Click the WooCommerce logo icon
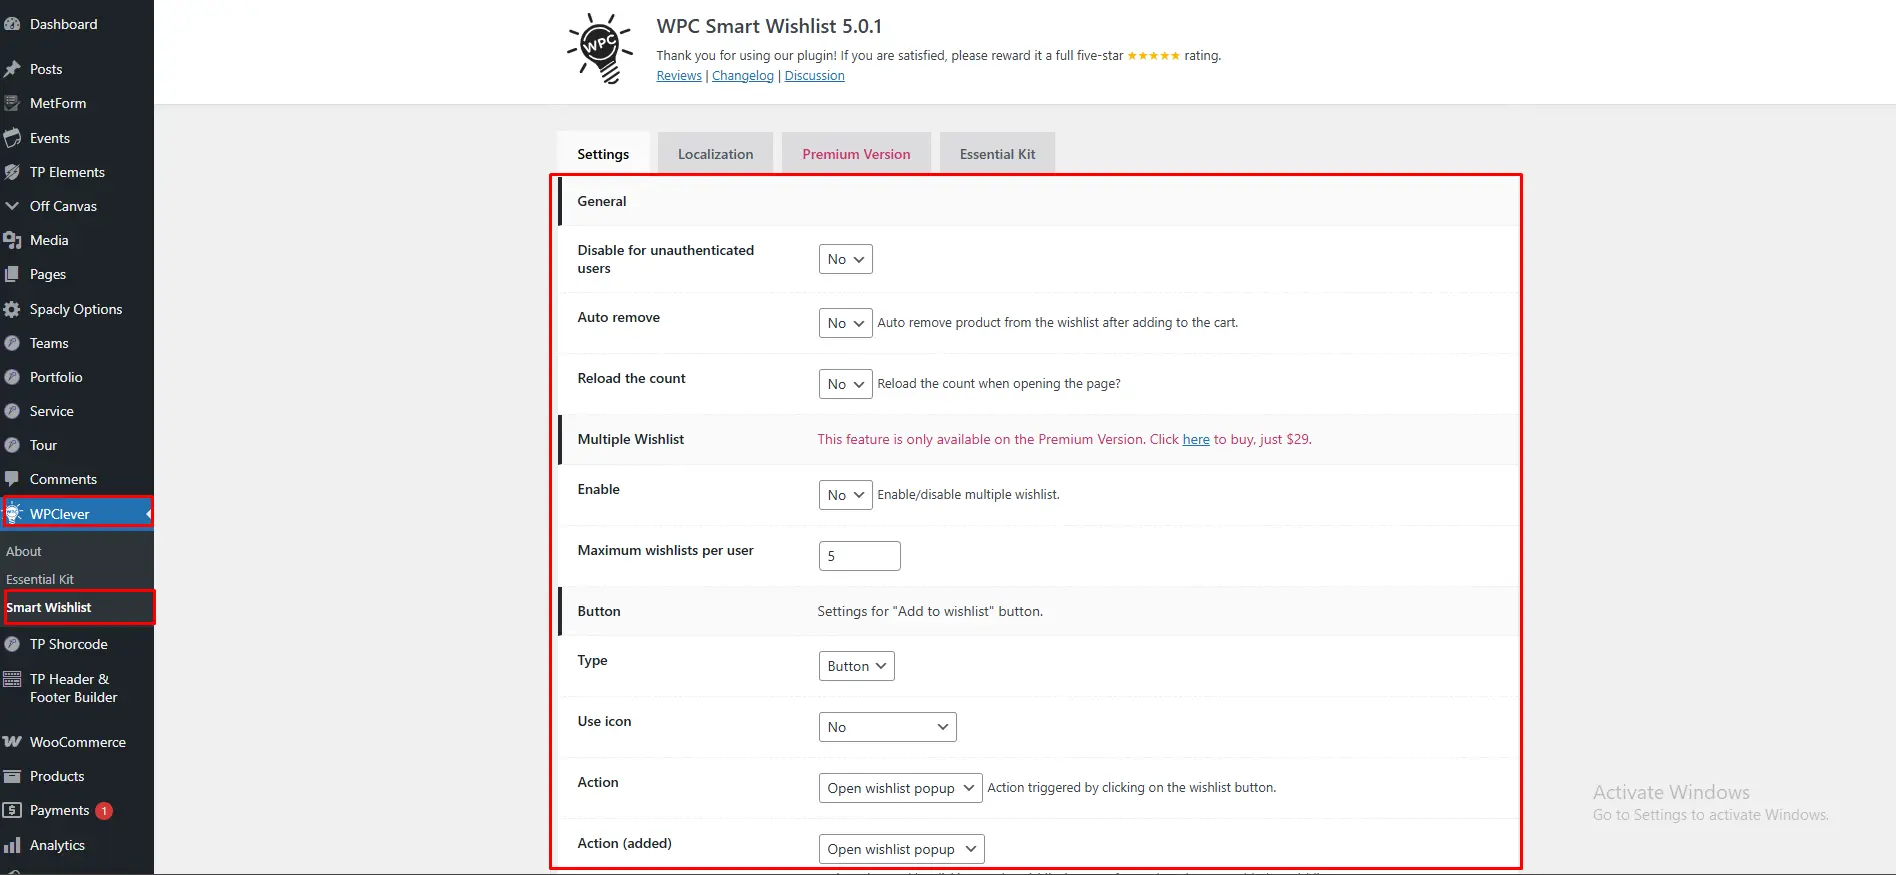The image size is (1896, 875). tap(12, 742)
